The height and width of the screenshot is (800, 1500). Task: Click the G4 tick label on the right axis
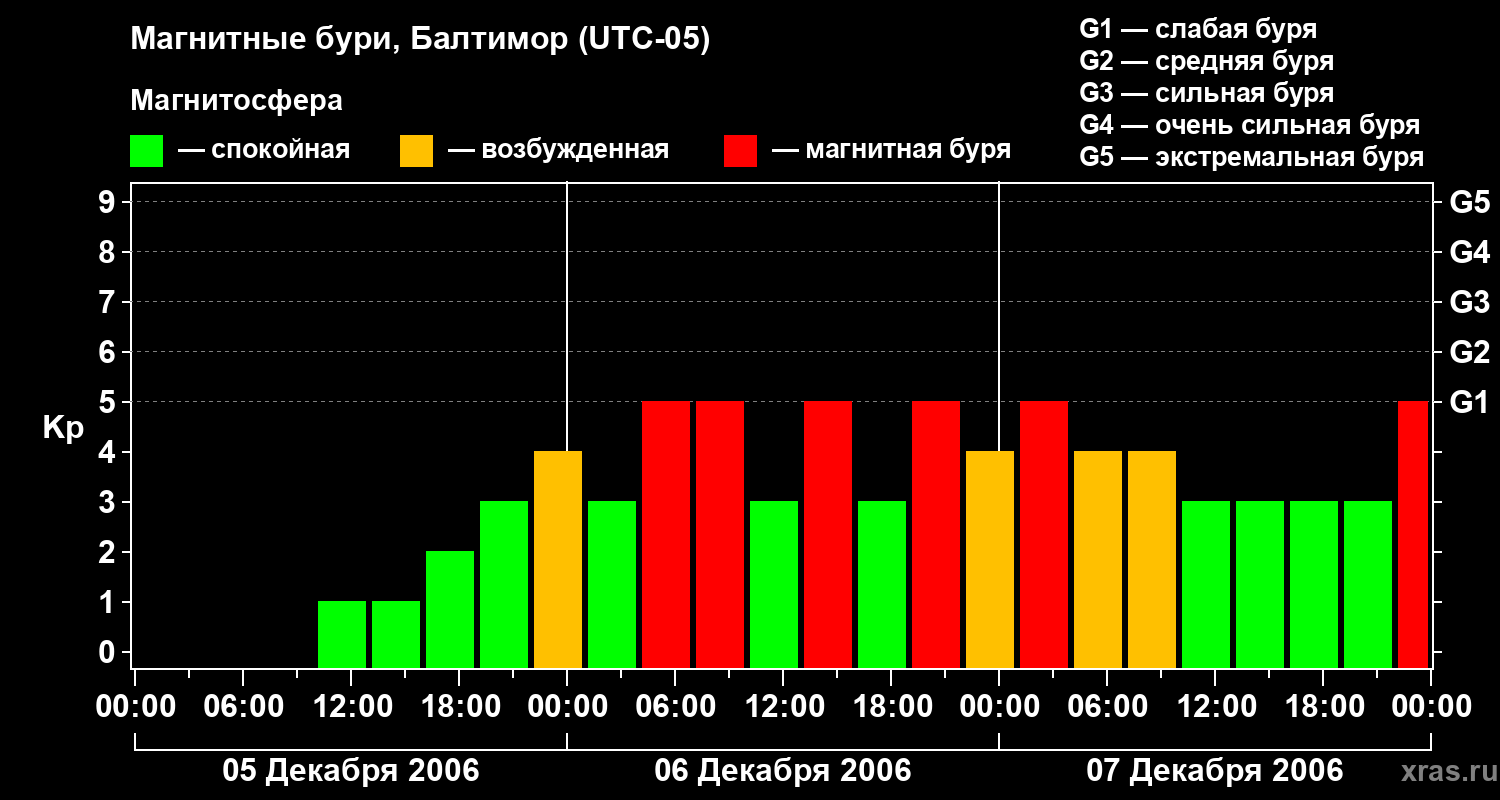(x=1470, y=253)
